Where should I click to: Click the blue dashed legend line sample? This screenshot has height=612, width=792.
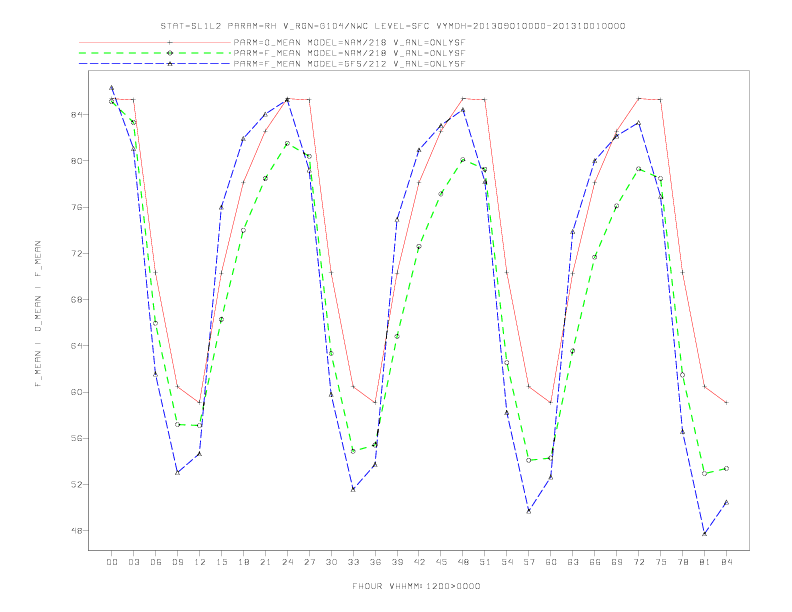[155, 64]
